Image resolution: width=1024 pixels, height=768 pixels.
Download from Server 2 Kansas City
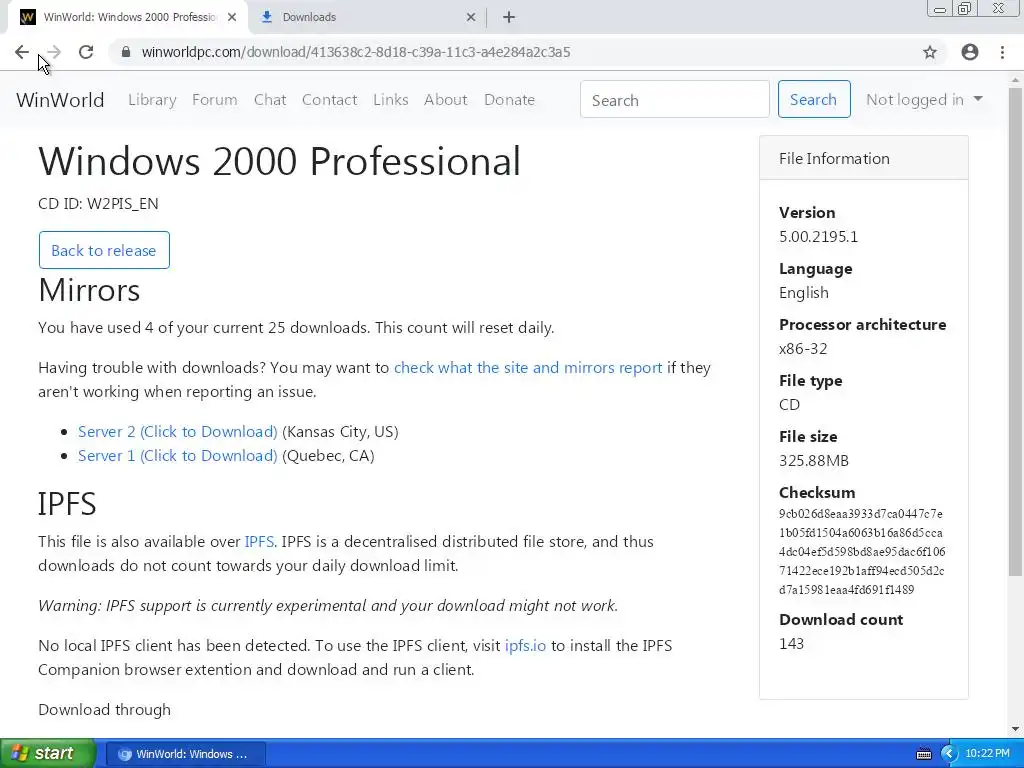point(178,432)
